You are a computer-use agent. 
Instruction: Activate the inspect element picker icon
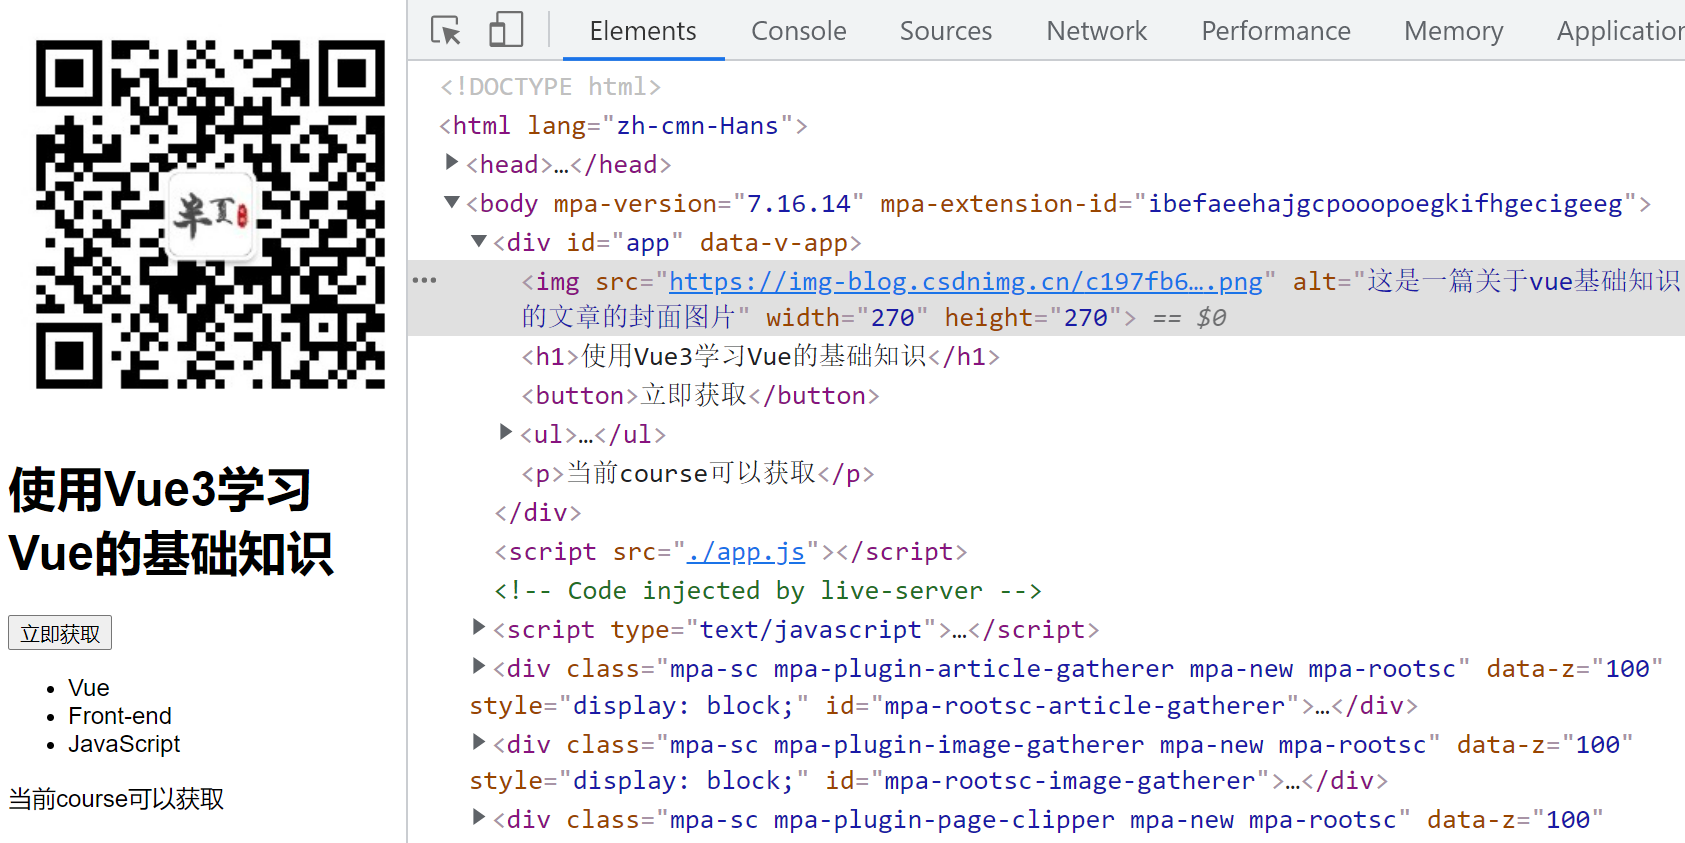[446, 30]
